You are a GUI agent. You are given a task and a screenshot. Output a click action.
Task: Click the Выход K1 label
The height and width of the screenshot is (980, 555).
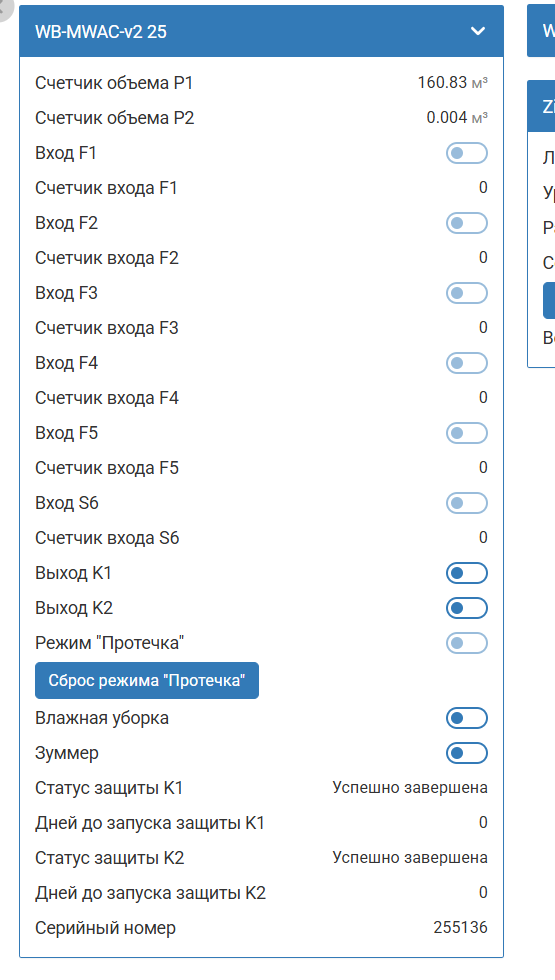point(73,573)
